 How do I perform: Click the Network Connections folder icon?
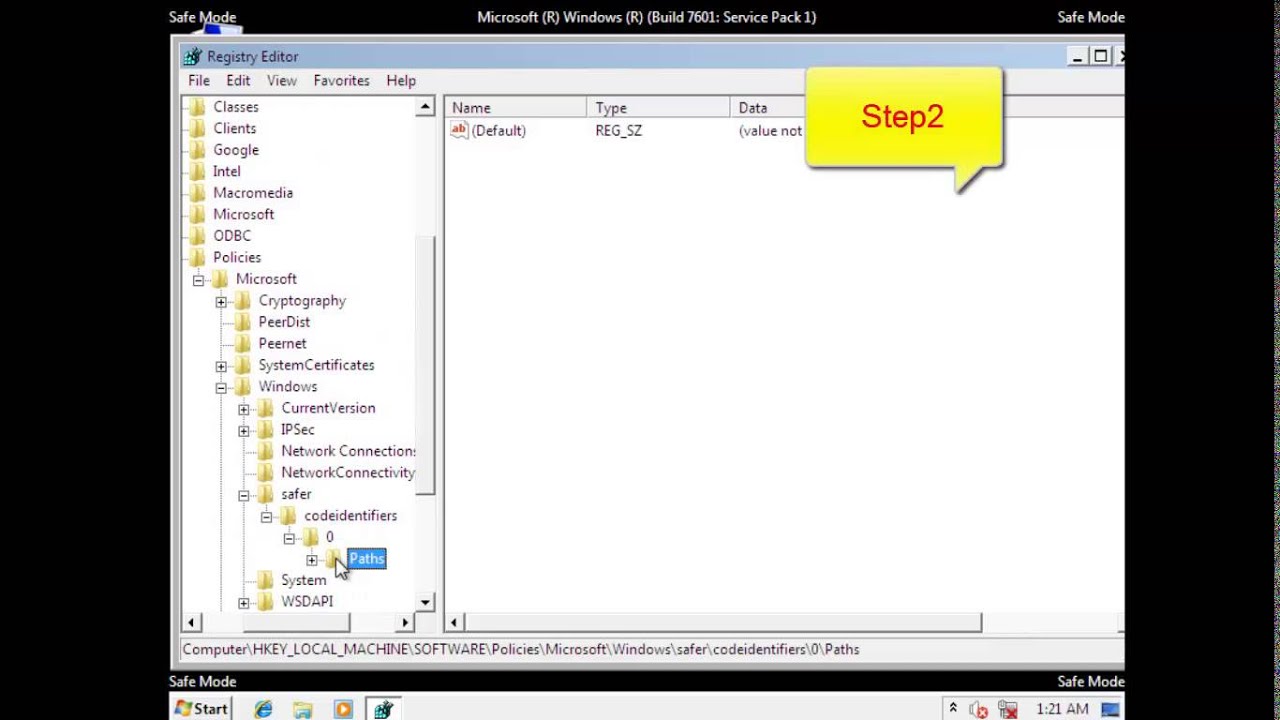click(265, 451)
